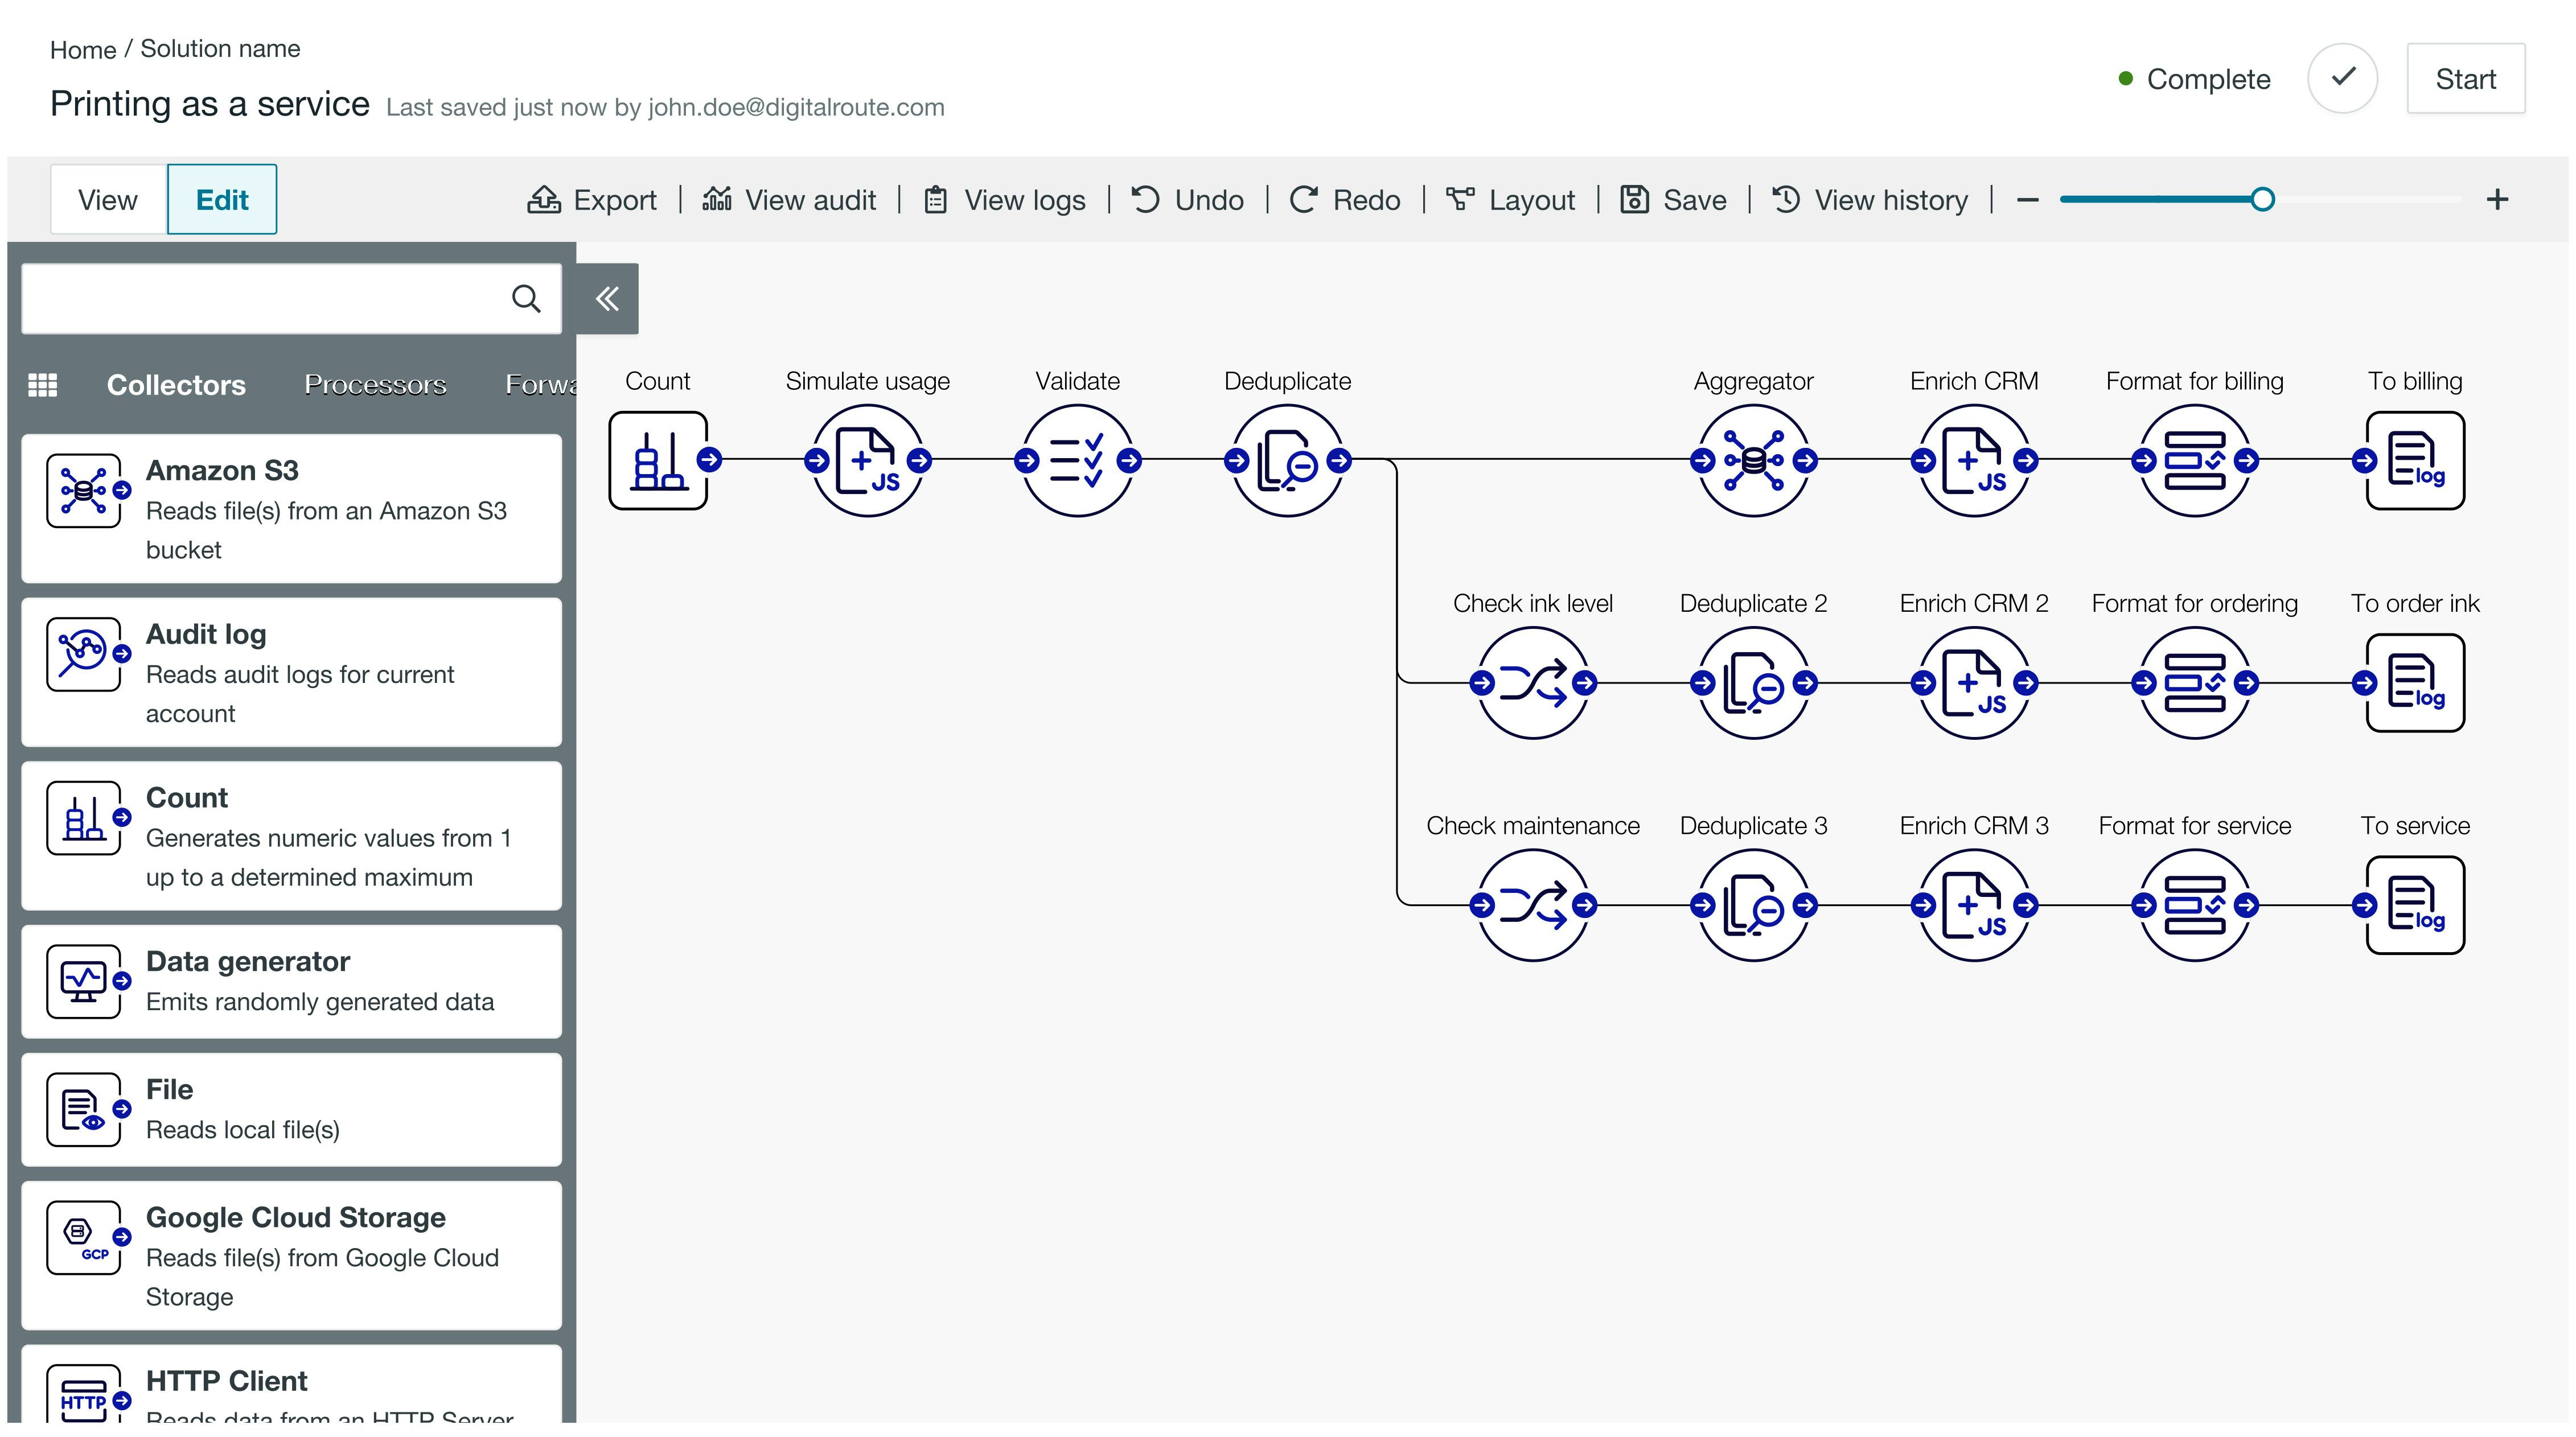Open the Collectors tab

point(176,385)
